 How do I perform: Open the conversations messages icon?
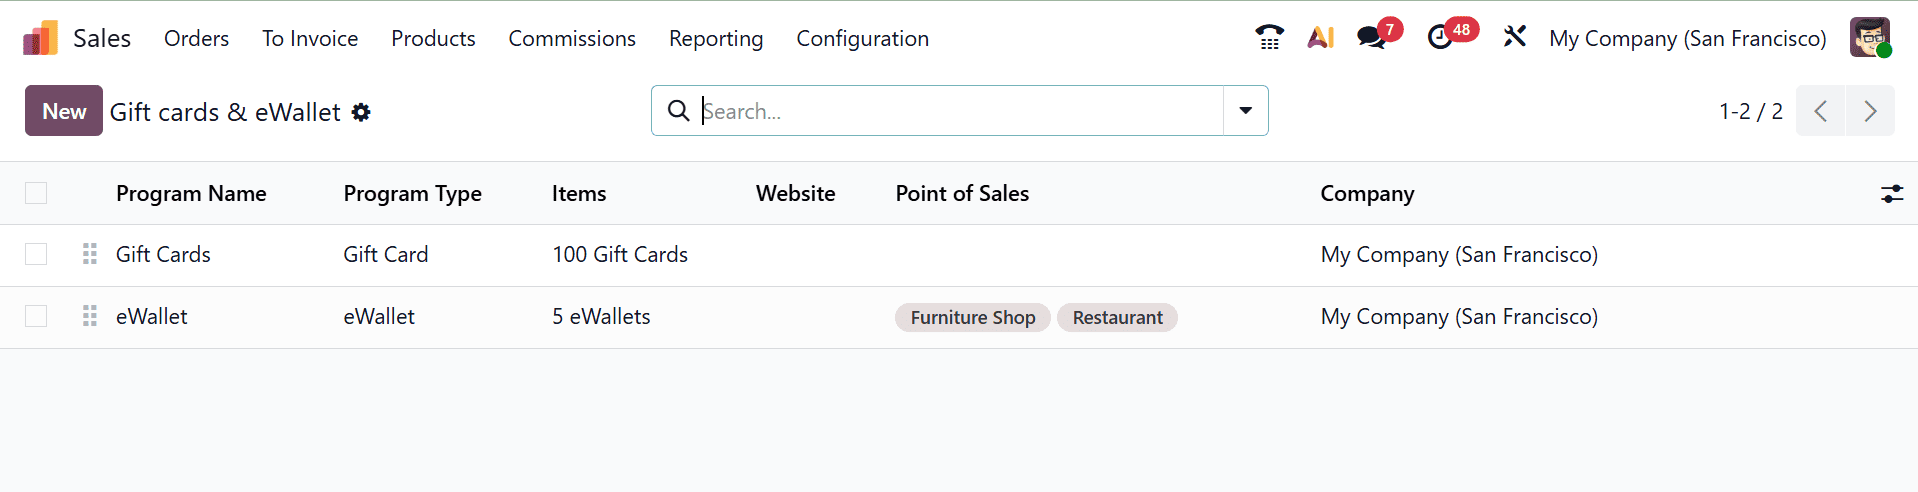[1372, 38]
